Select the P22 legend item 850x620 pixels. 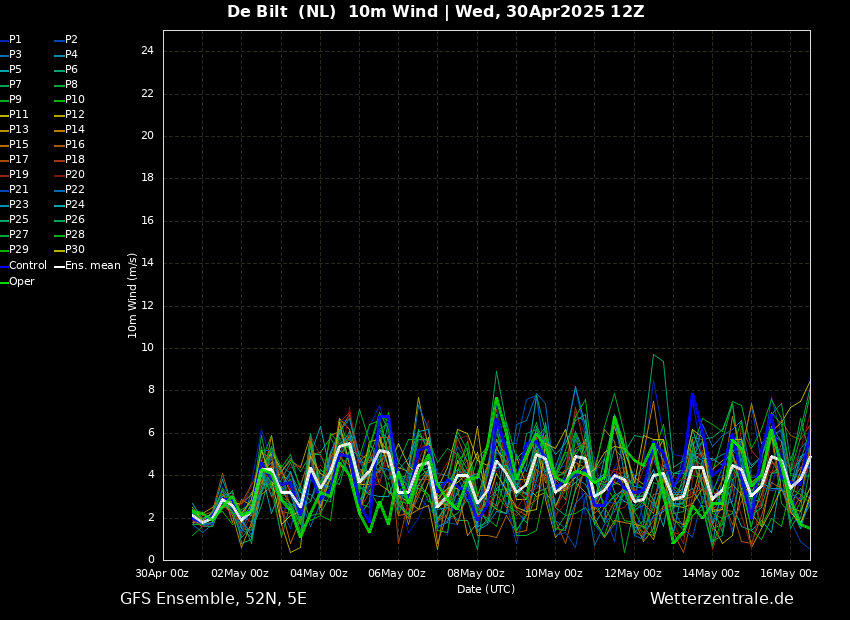[74, 190]
